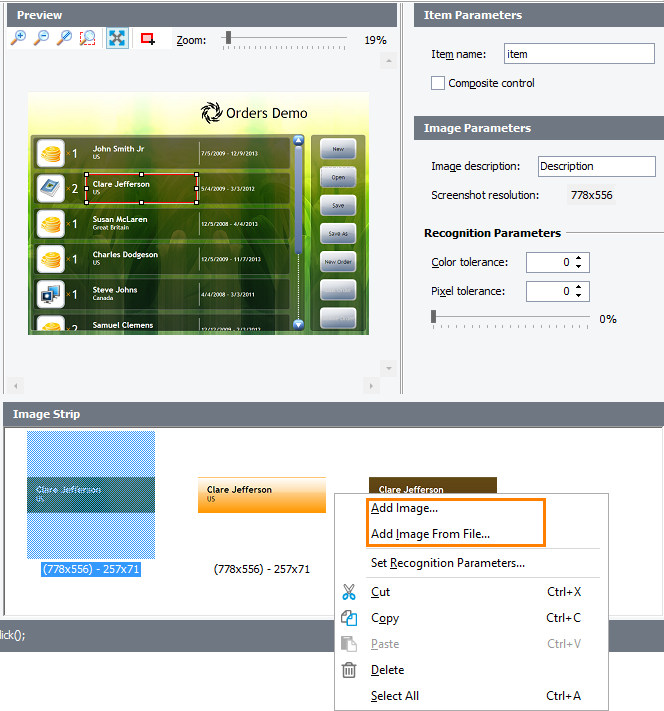Click the Orders Demo swirl logo
The height and width of the screenshot is (711, 664).
point(211,112)
